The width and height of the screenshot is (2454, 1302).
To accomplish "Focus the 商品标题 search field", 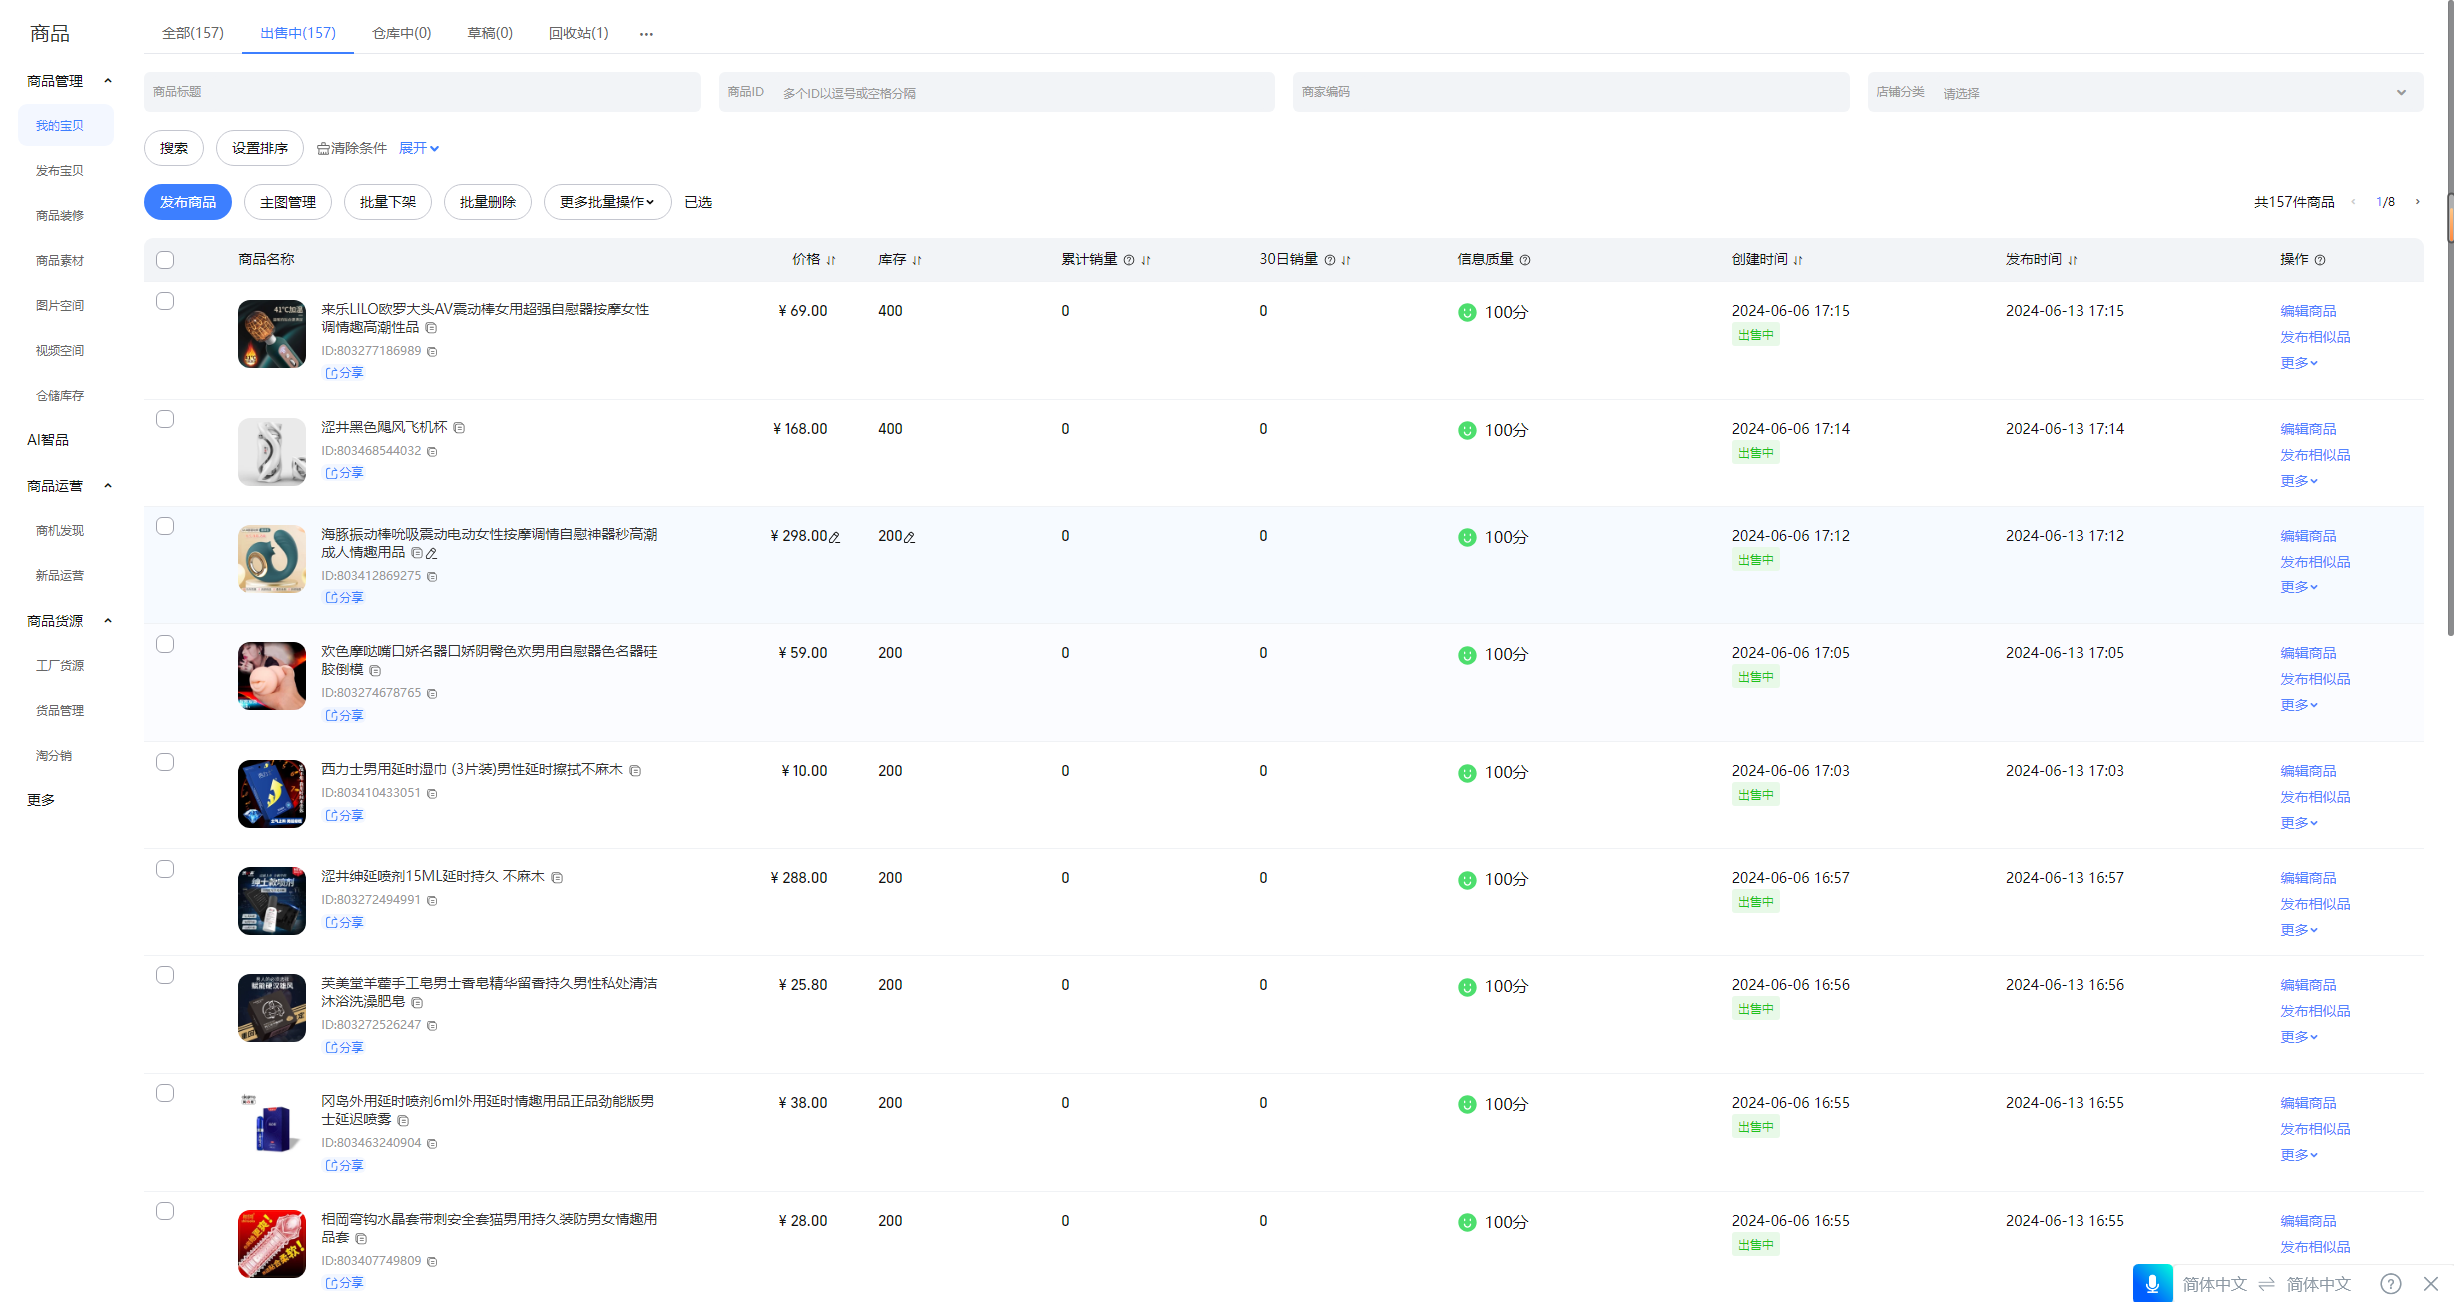I will coord(422,92).
